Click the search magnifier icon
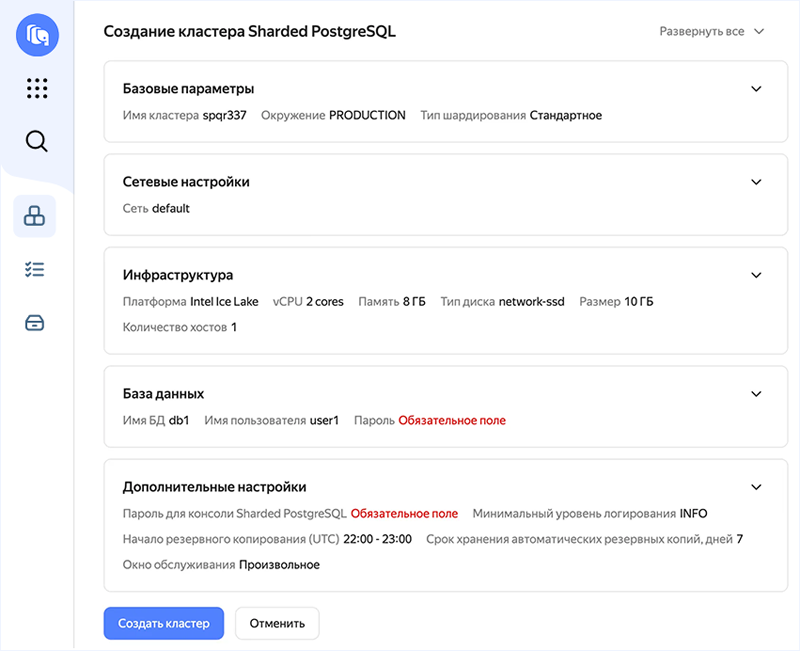The height and width of the screenshot is (651, 800). (36, 141)
